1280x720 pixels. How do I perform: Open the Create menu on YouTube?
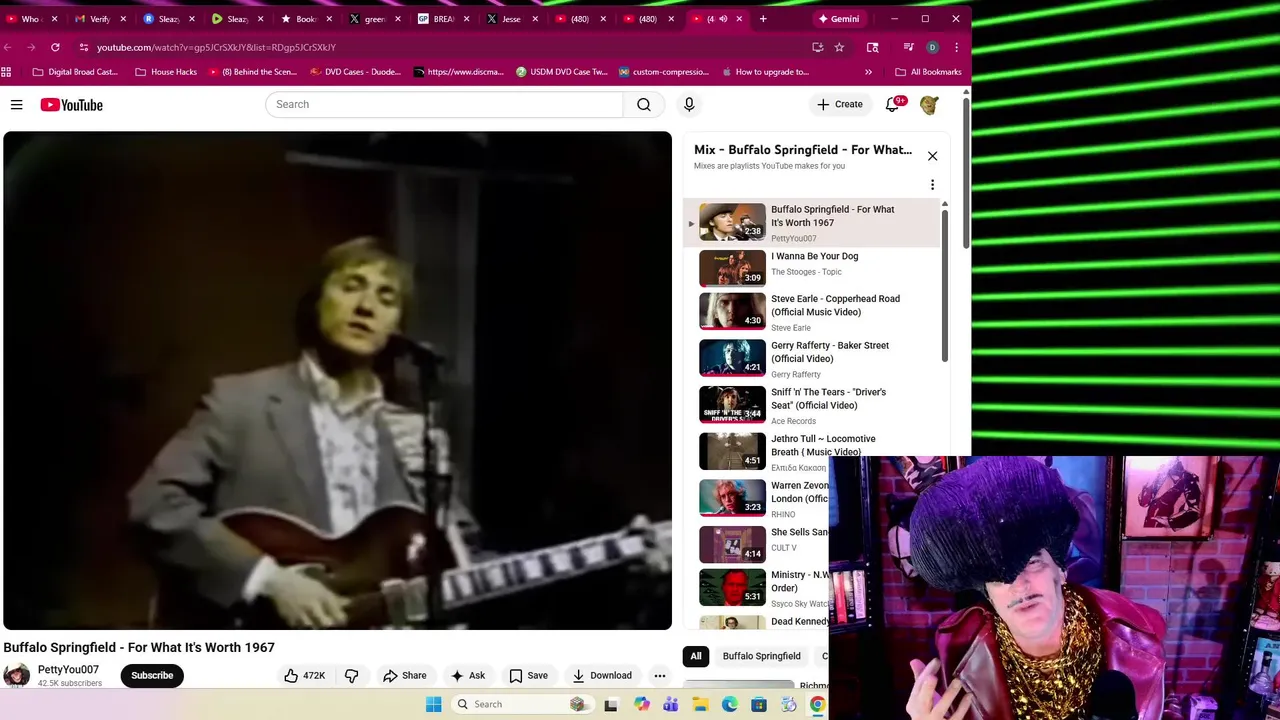pyautogui.click(x=839, y=105)
